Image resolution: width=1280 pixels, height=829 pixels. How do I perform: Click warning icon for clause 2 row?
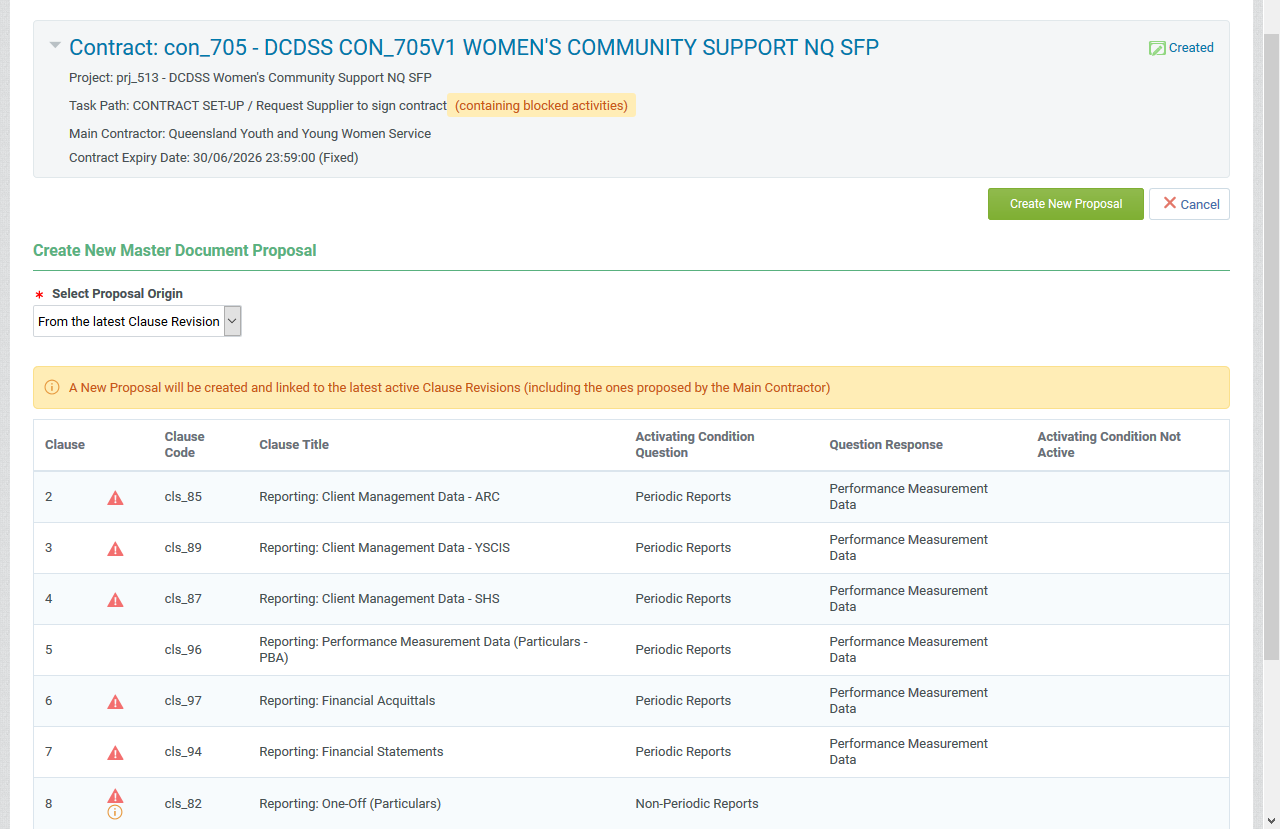(115, 498)
